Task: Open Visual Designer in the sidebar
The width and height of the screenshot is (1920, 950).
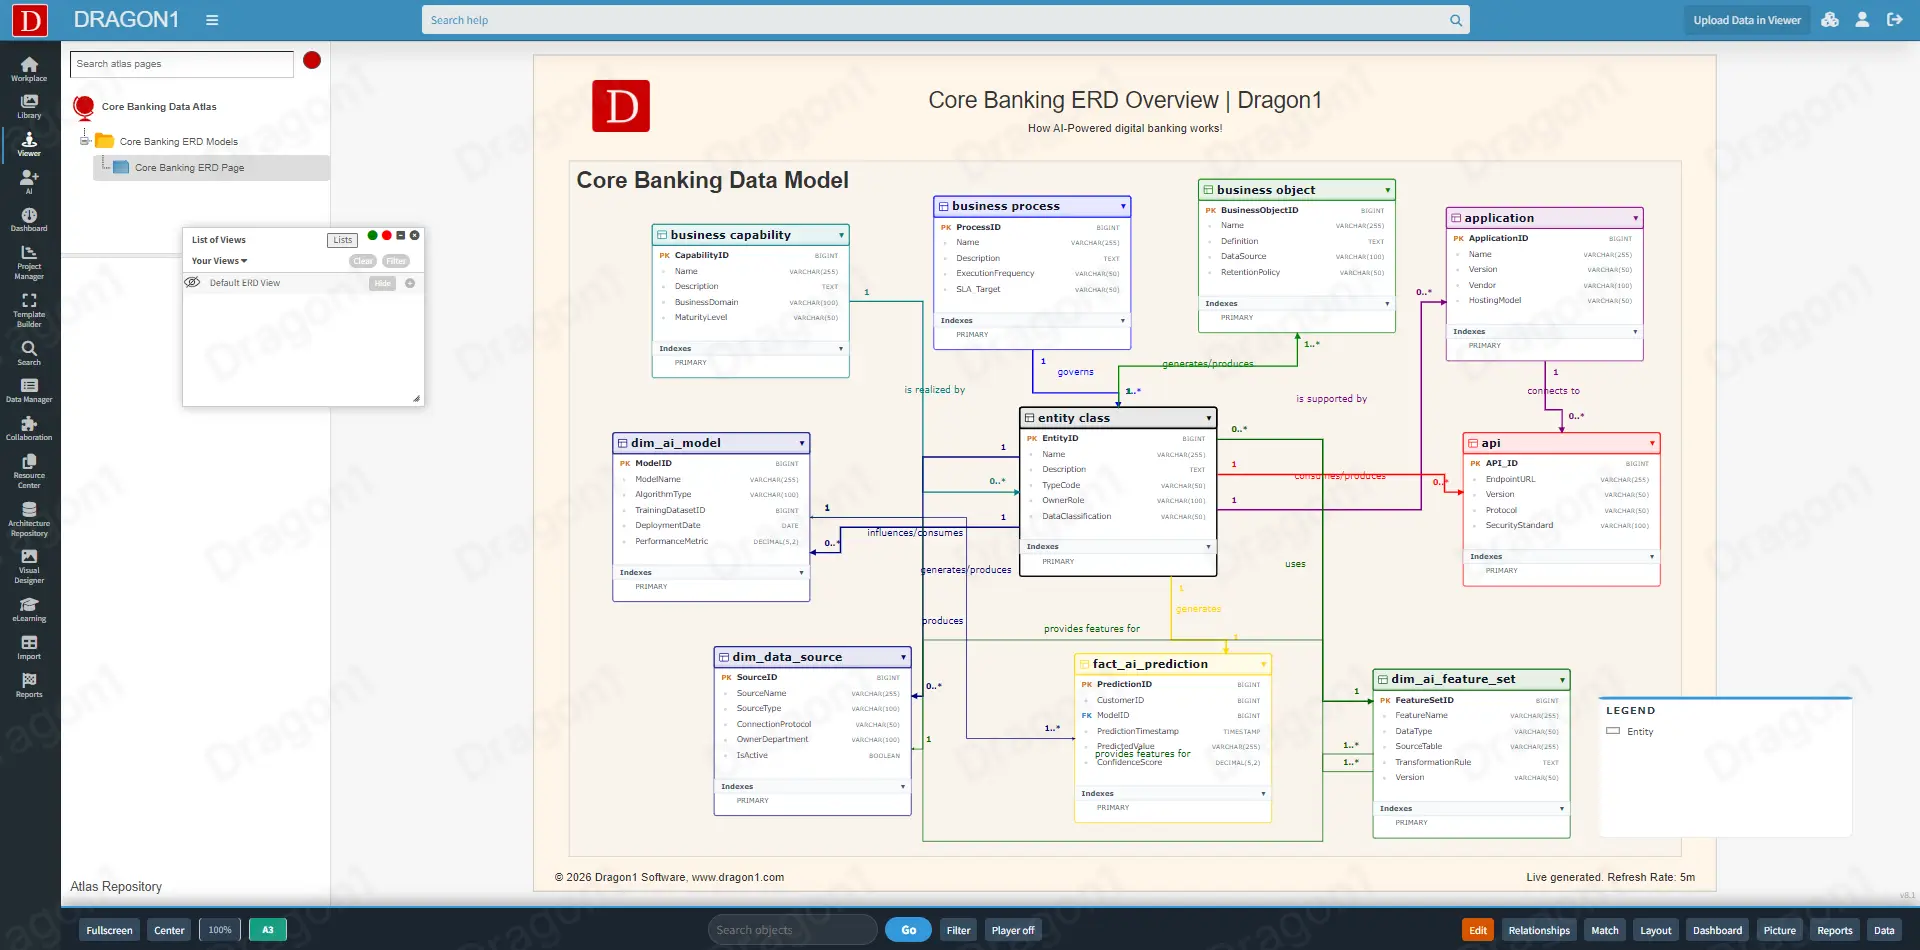Action: (29, 566)
